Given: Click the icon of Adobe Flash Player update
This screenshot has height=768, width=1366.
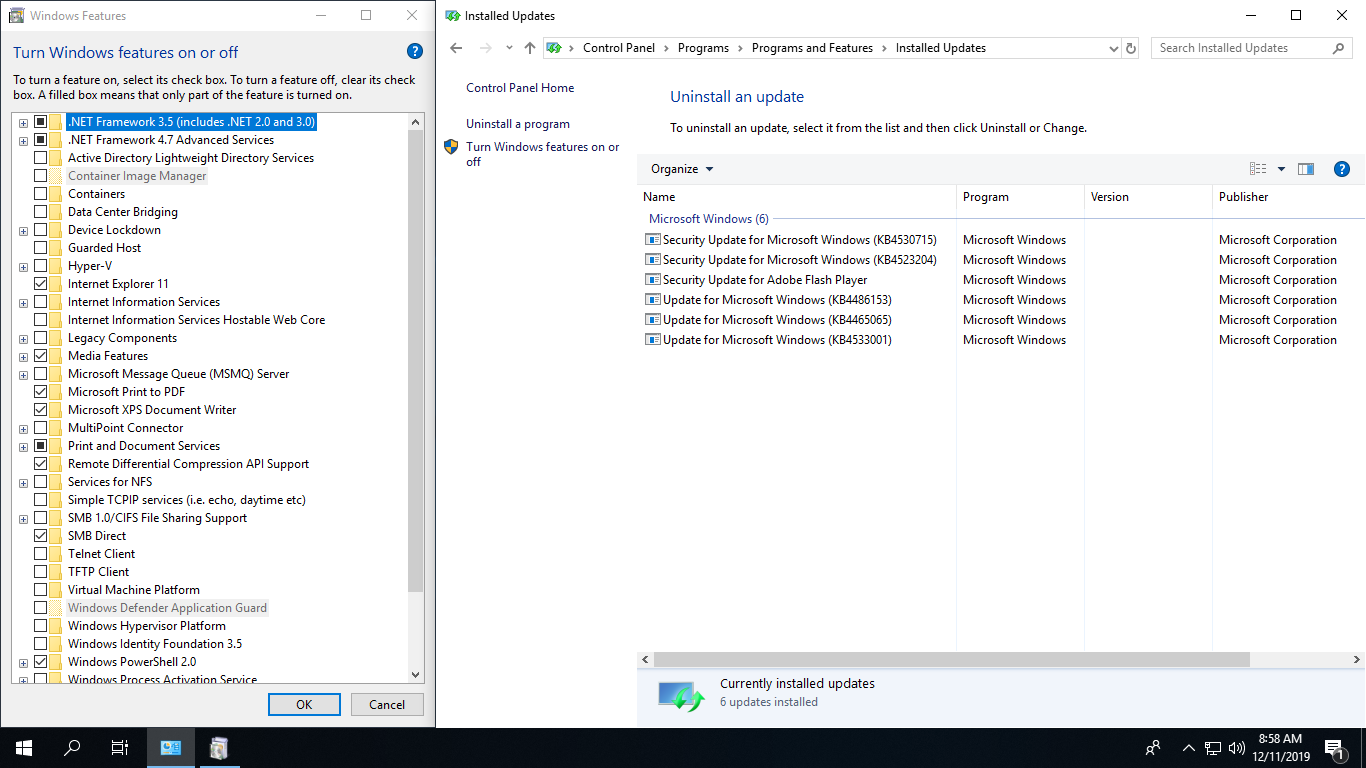Looking at the screenshot, I should point(653,280).
